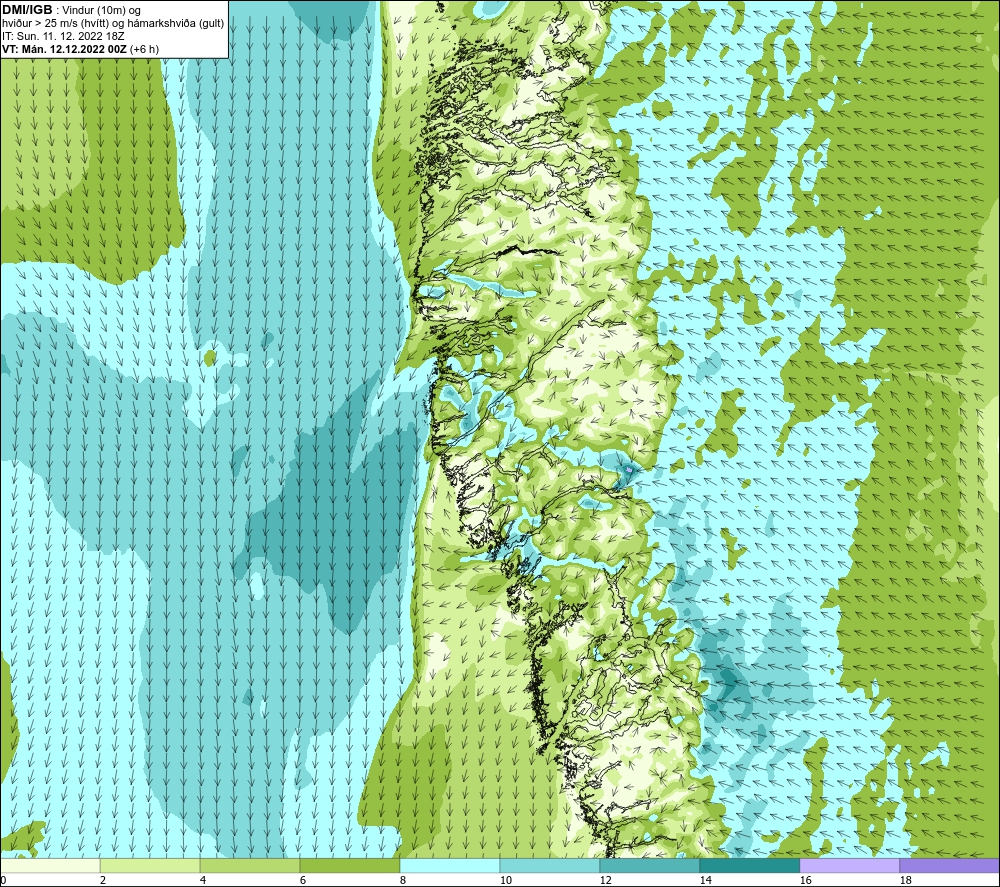
Task: Click the 'VT: Mán. 12.12.2022 00Z' text
Action: [x=64, y=49]
